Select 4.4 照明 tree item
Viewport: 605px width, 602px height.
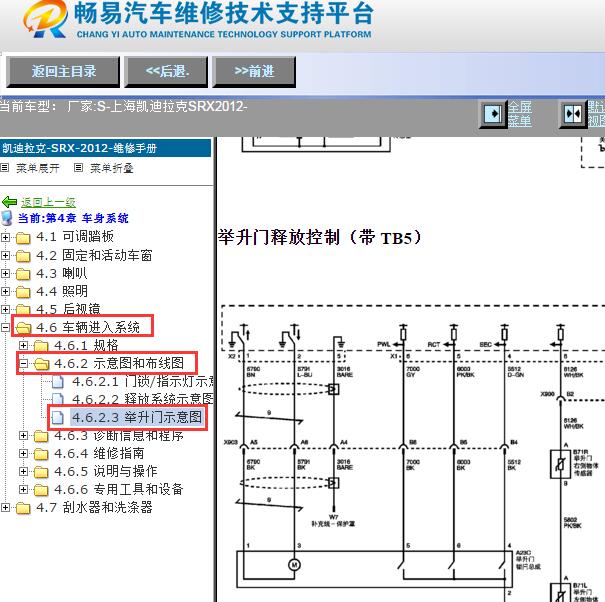pyautogui.click(x=62, y=291)
